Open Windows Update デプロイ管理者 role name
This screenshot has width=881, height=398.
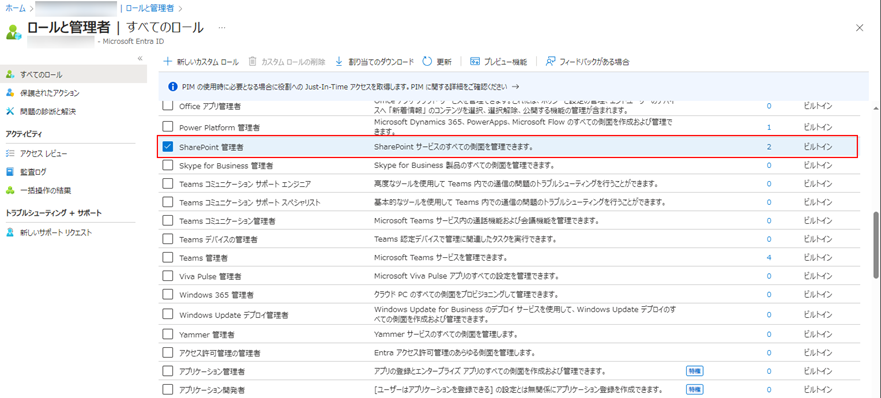click(x=233, y=315)
